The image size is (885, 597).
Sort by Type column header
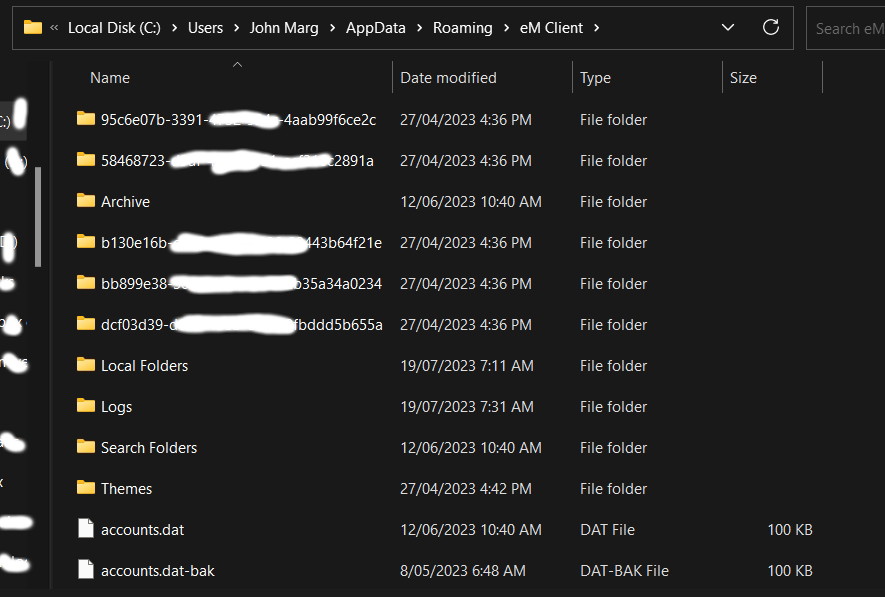(595, 78)
